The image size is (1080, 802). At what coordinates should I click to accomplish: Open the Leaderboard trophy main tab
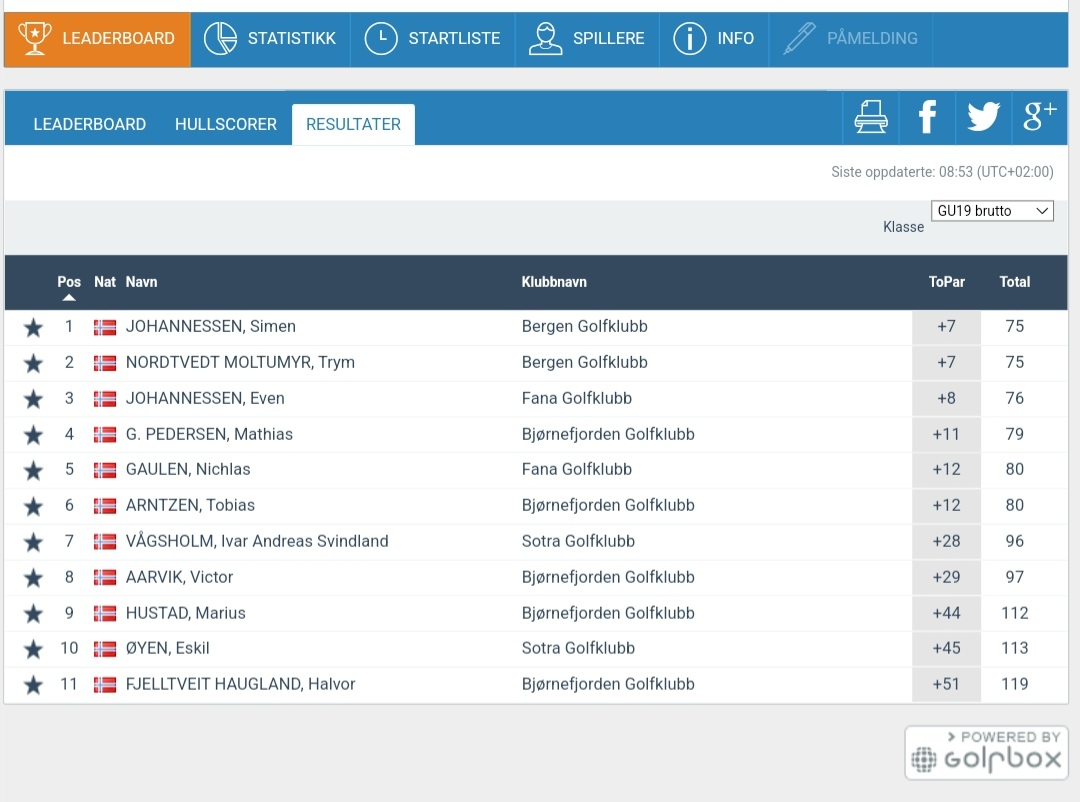(97, 39)
